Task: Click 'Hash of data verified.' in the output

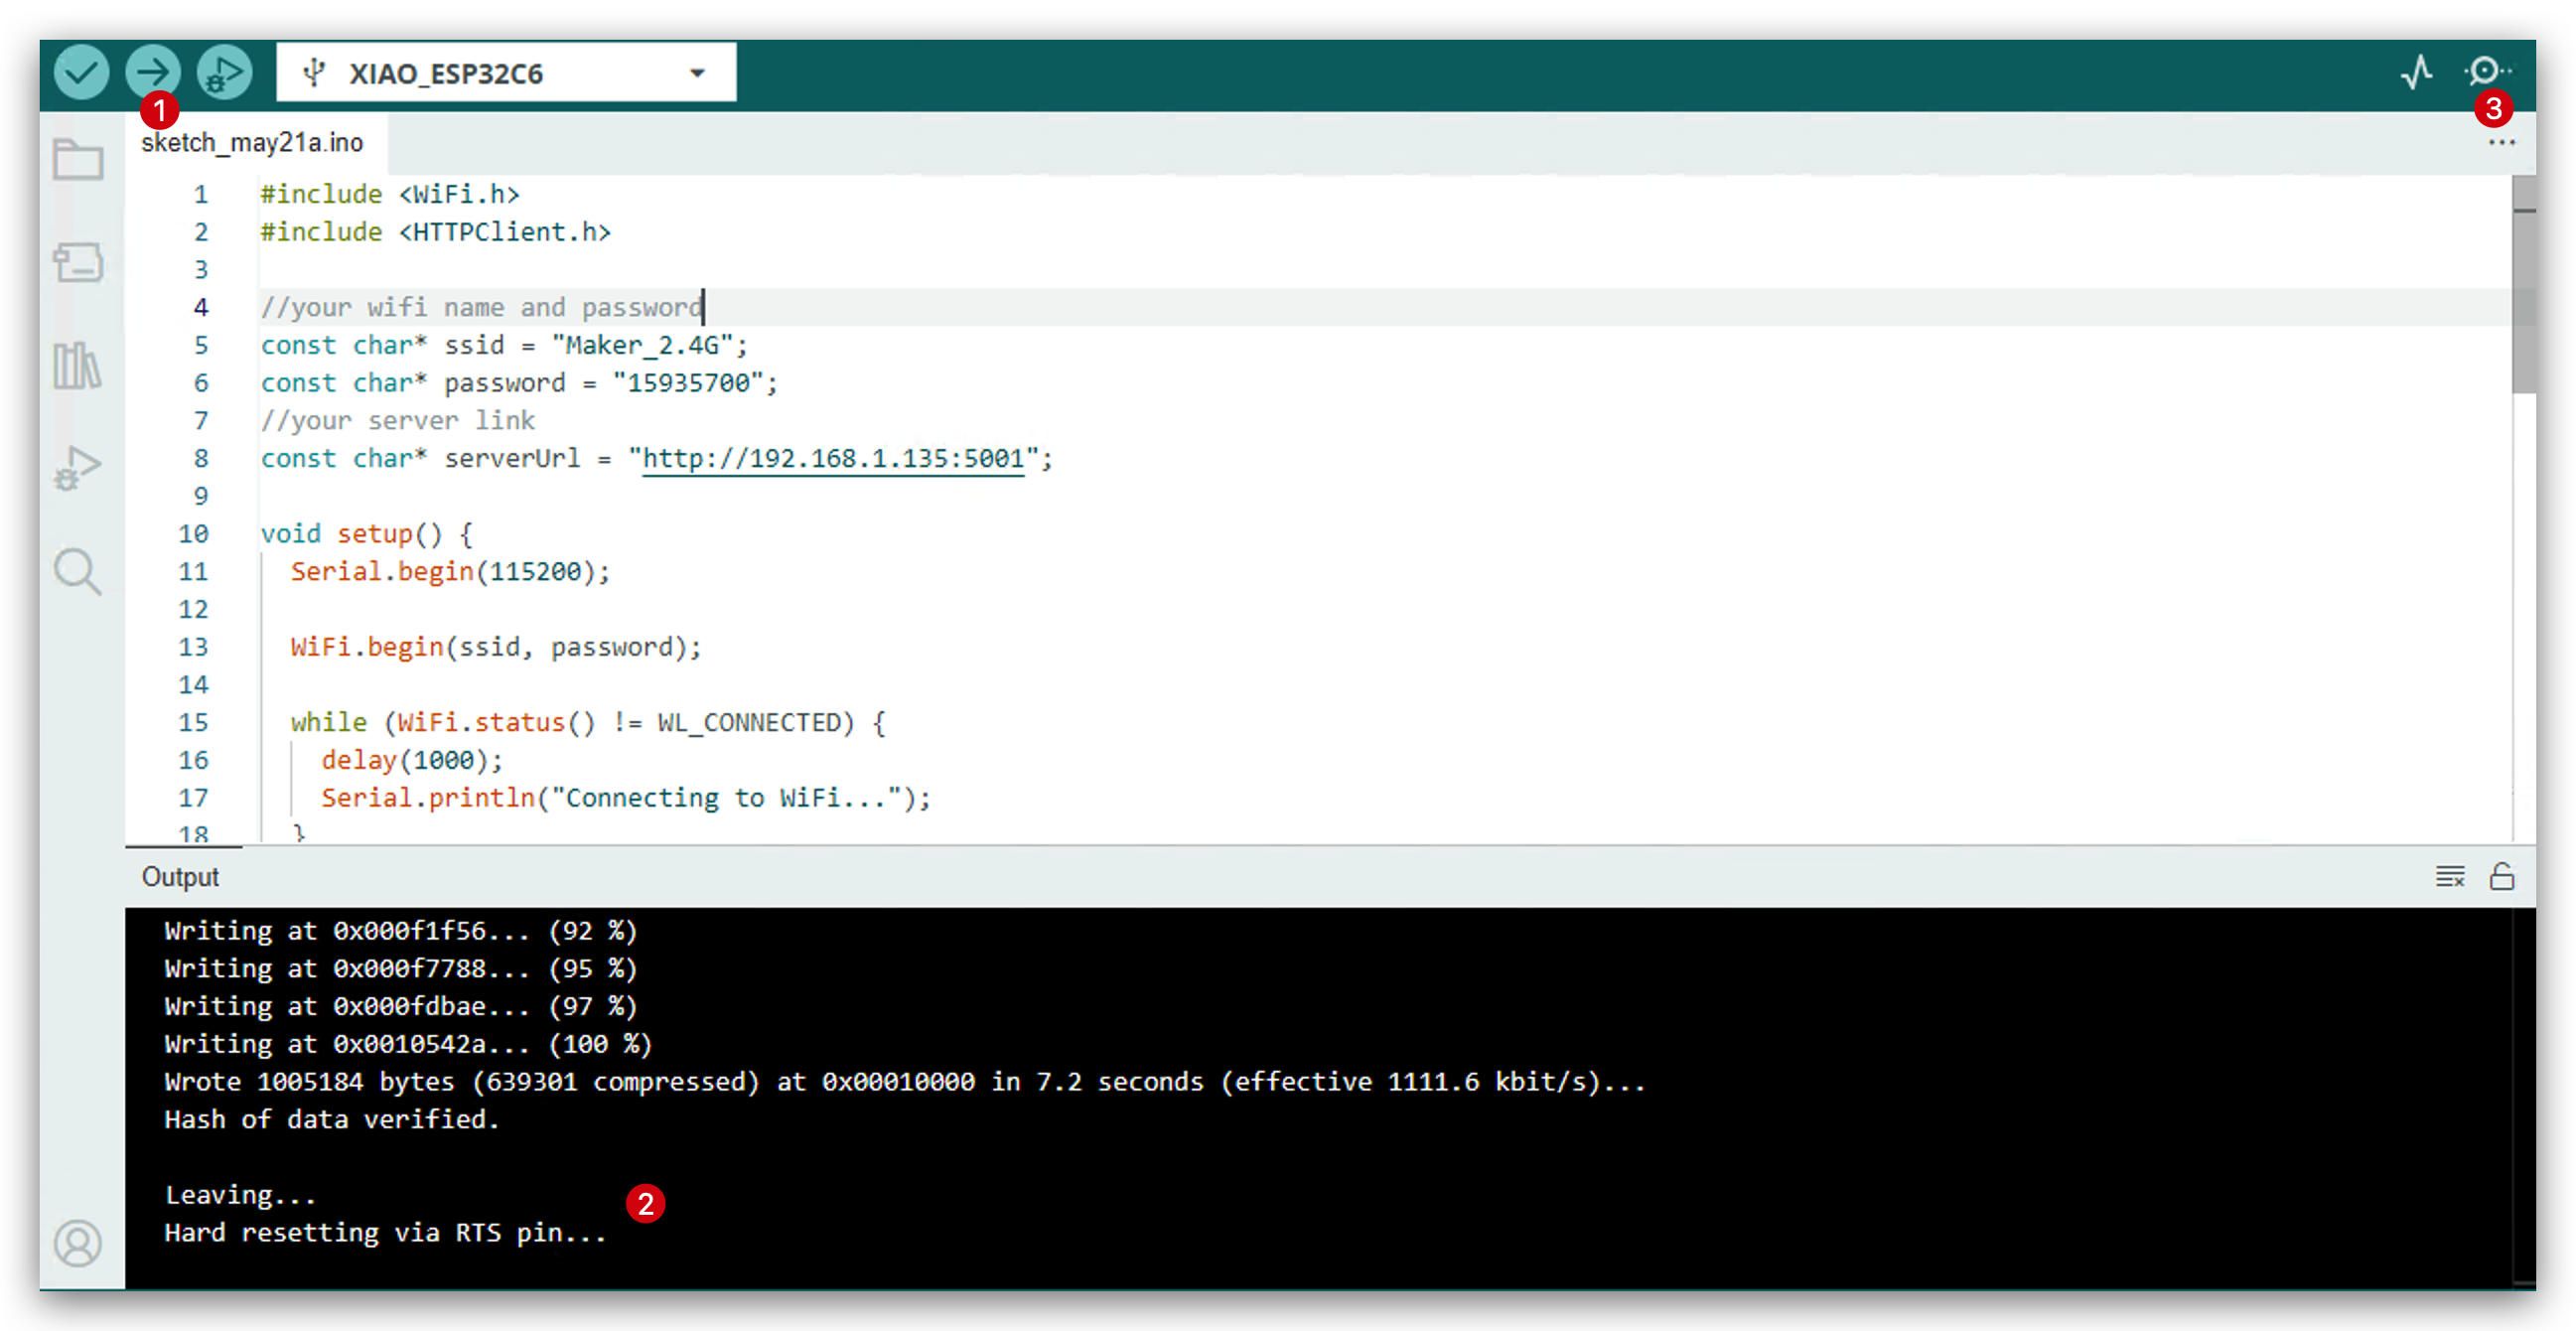Action: (332, 1119)
